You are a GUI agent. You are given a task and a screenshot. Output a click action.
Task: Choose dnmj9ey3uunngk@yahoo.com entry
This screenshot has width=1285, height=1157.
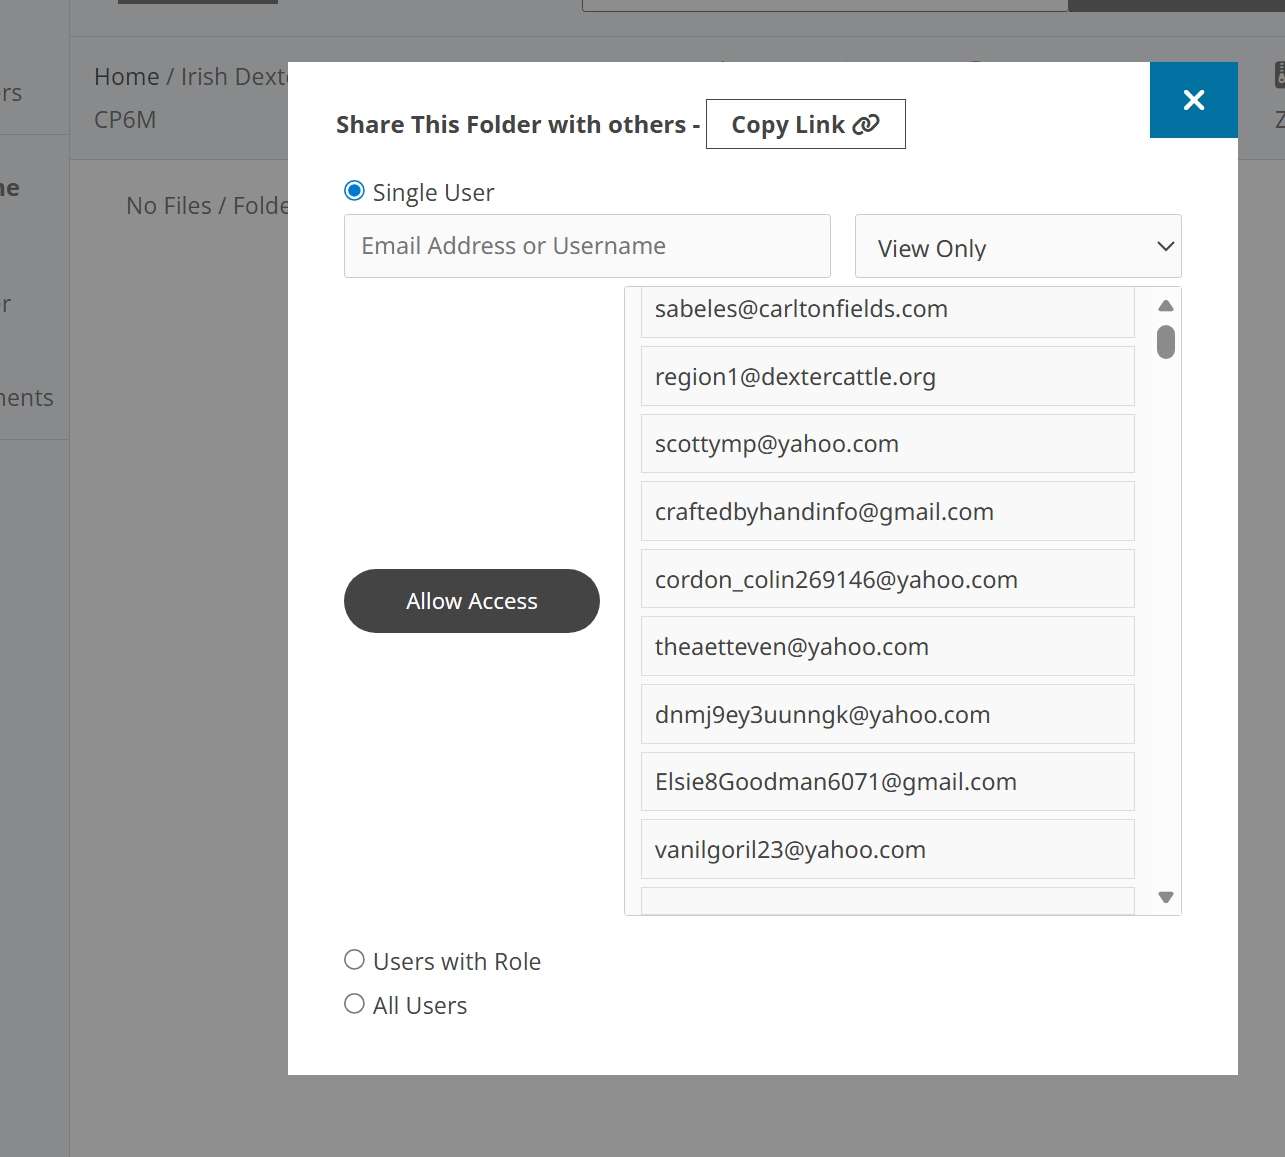click(887, 715)
